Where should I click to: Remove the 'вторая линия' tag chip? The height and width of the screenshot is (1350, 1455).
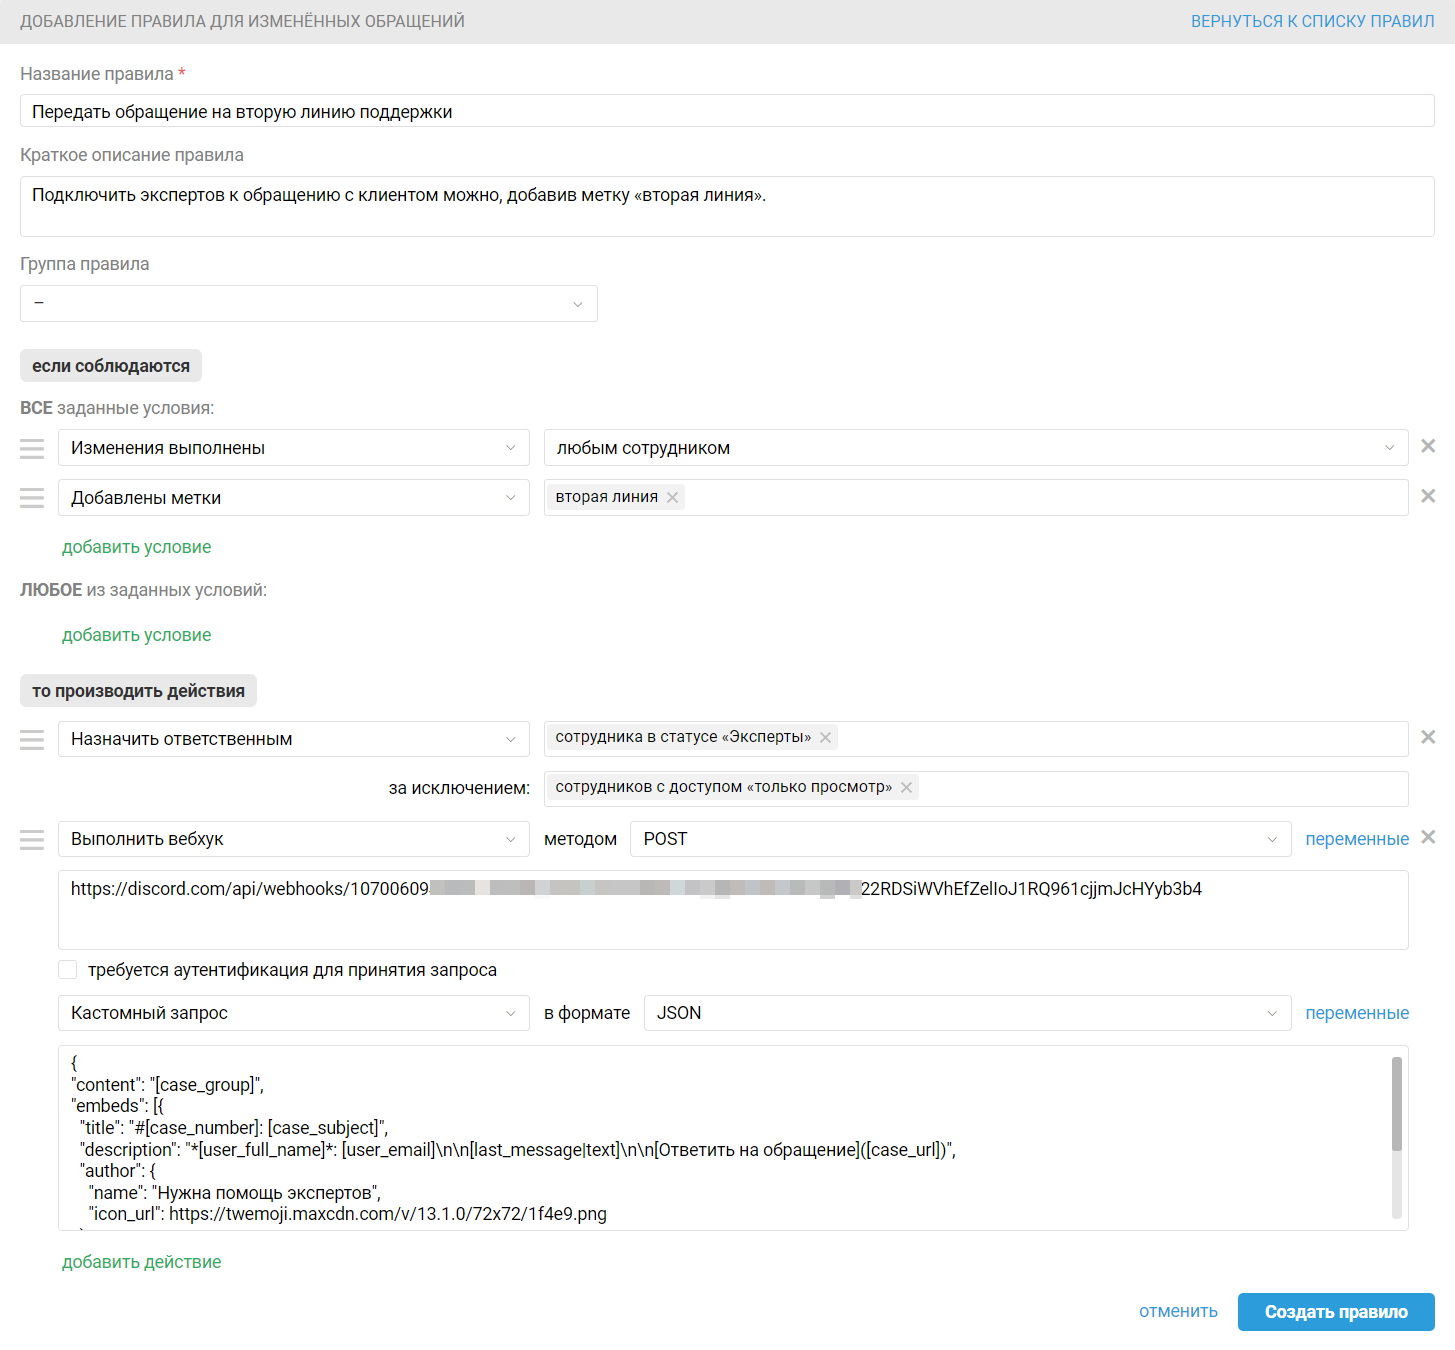click(672, 497)
